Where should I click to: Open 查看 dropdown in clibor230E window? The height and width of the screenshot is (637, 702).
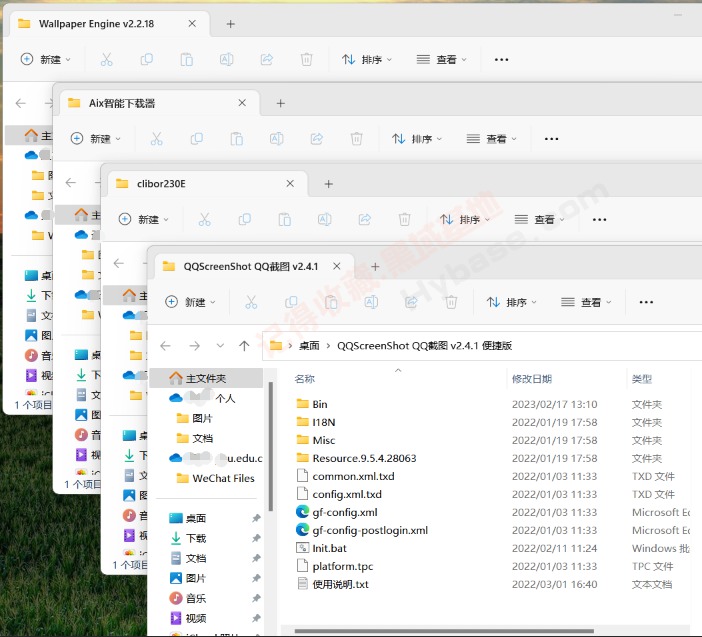click(539, 220)
